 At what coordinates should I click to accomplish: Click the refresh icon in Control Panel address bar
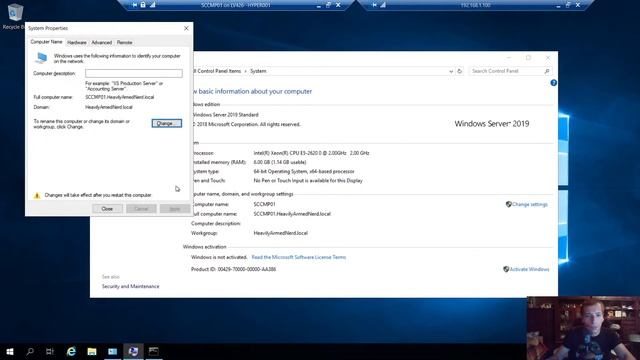[460, 71]
